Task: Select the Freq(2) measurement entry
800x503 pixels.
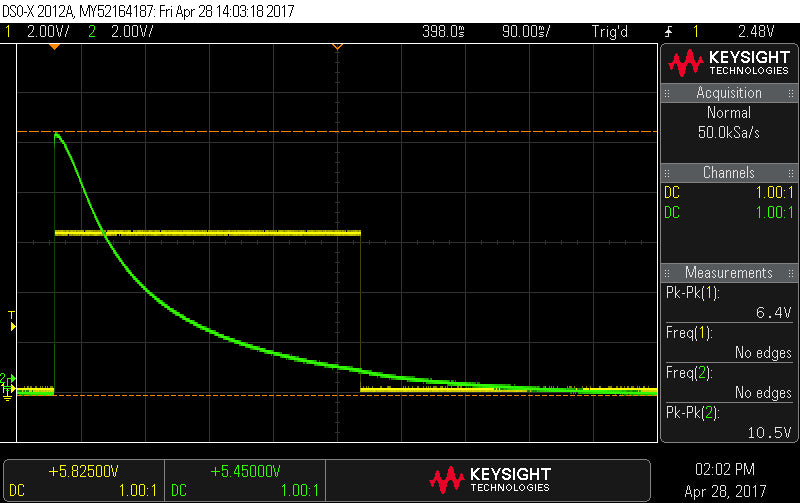Action: [x=729, y=382]
